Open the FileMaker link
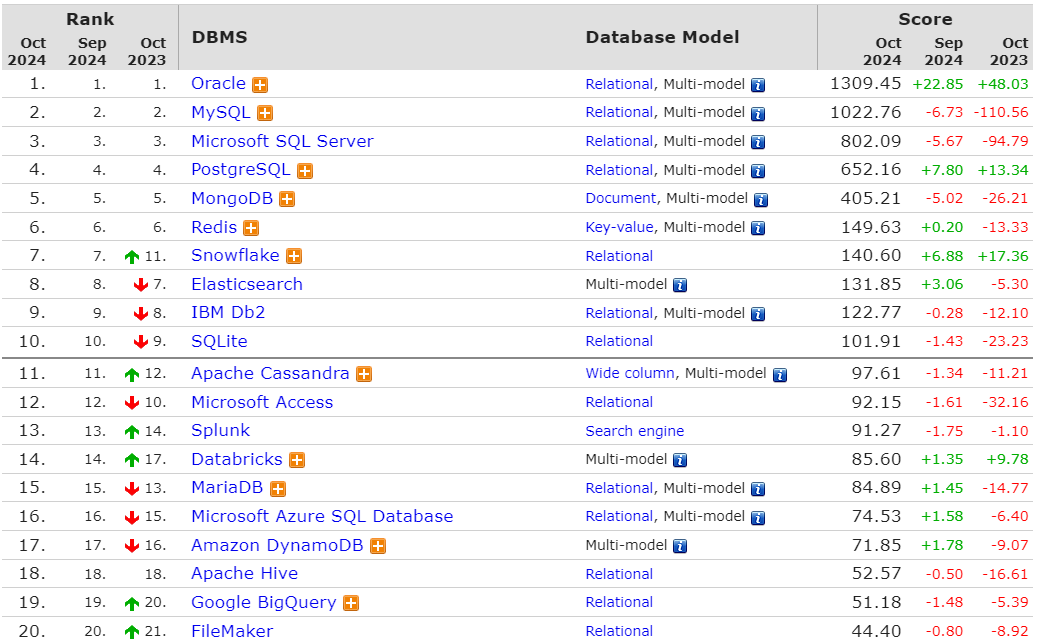 point(232,631)
